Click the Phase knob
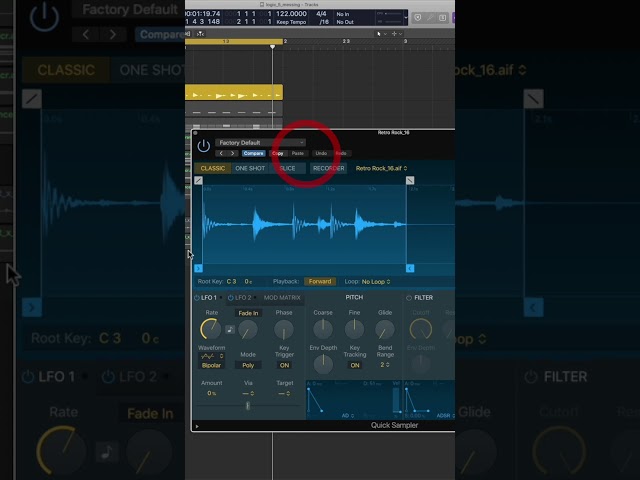The image size is (640, 480). [x=284, y=330]
